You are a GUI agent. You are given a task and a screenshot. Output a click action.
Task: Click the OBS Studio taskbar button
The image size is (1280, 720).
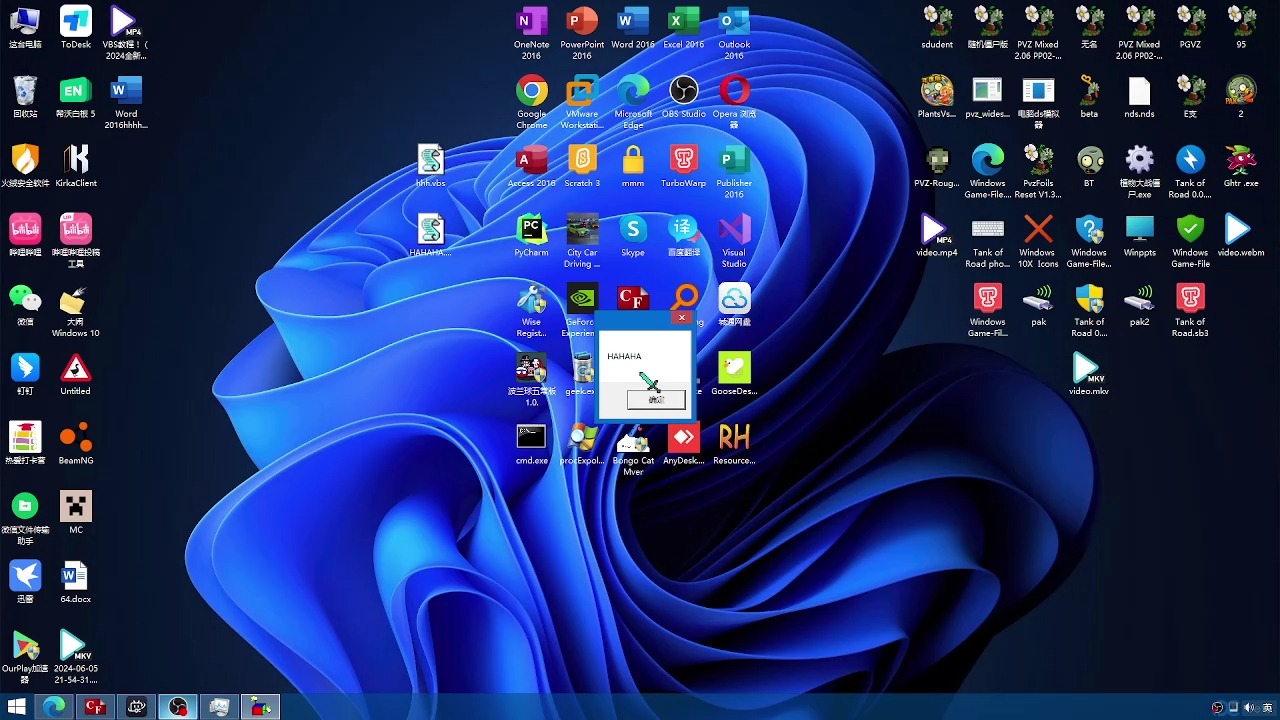(x=178, y=707)
